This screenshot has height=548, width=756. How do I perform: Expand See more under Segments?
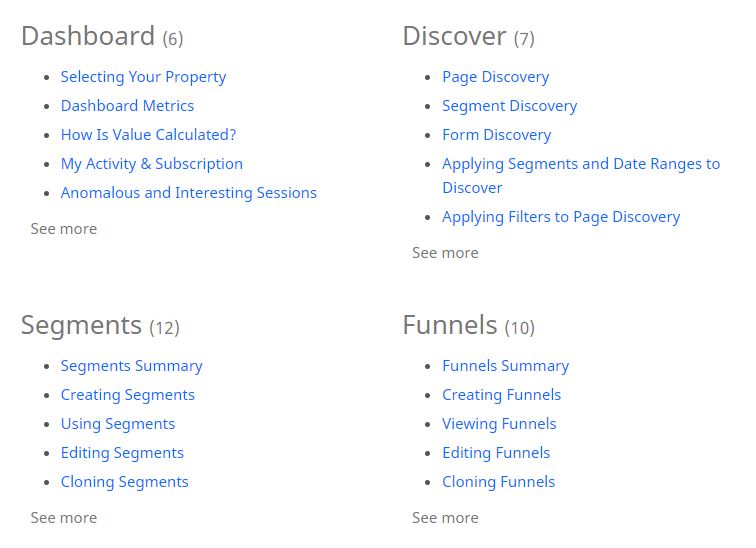(63, 518)
